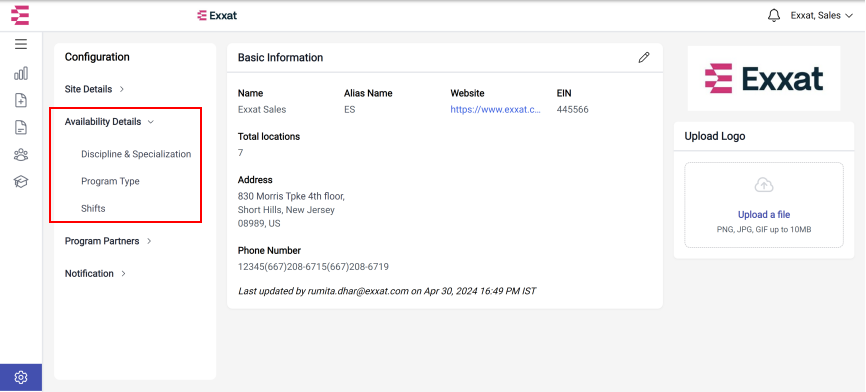Edit Basic Information with pencil icon
Viewport: 866px width, 392px height.
point(644,57)
